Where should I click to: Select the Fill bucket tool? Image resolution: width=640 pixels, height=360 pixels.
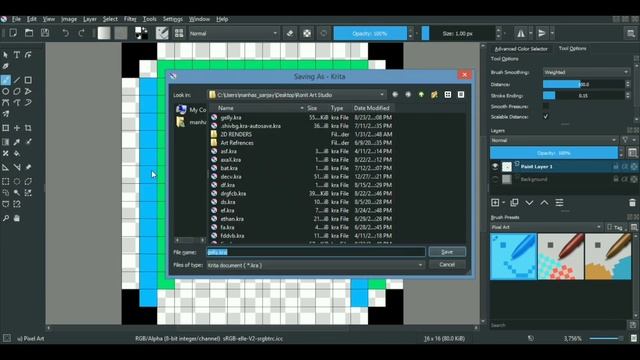tap(17, 153)
